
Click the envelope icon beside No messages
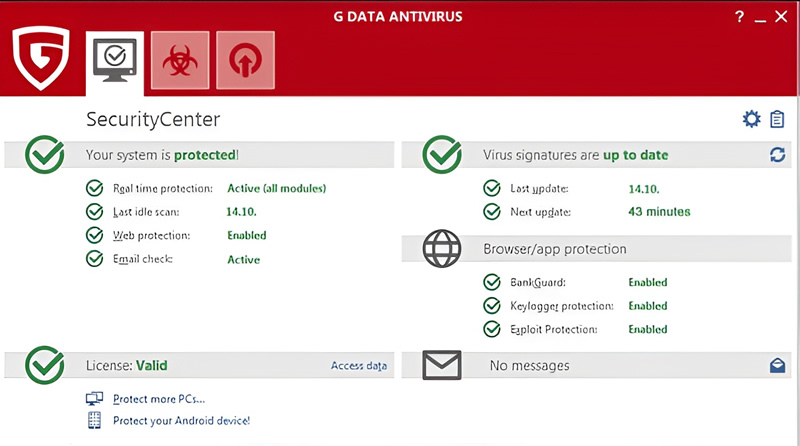(x=442, y=365)
